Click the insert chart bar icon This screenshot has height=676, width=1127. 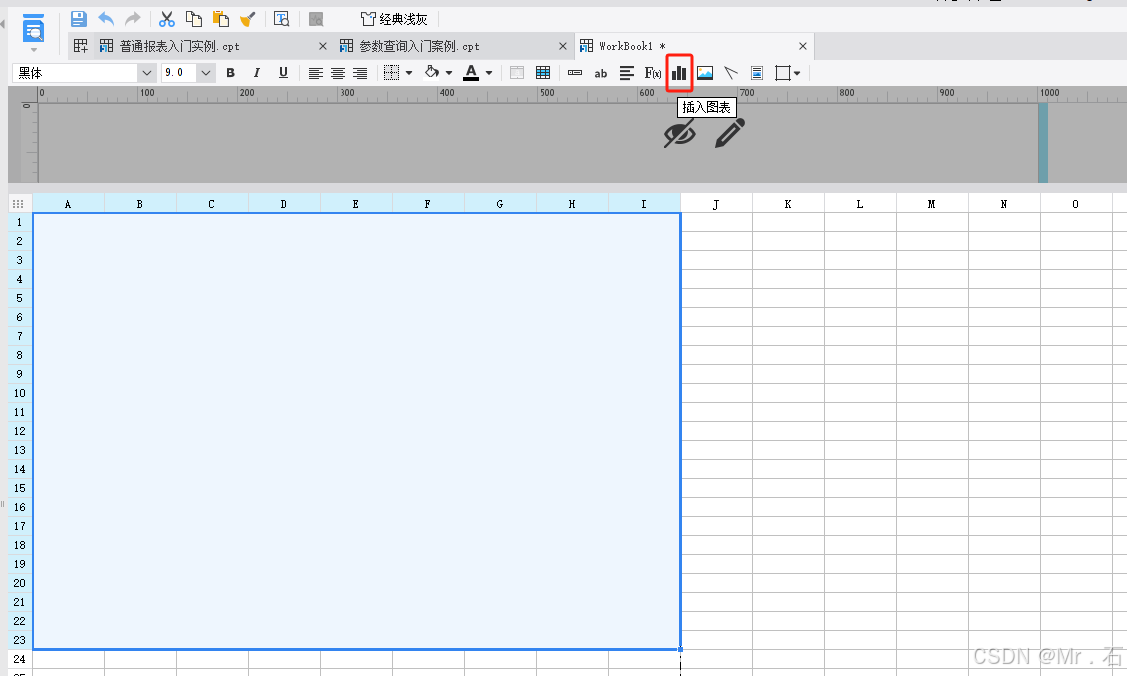point(679,73)
